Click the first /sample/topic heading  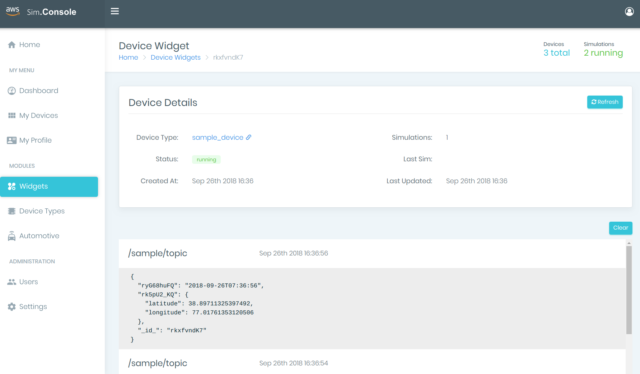(x=158, y=253)
